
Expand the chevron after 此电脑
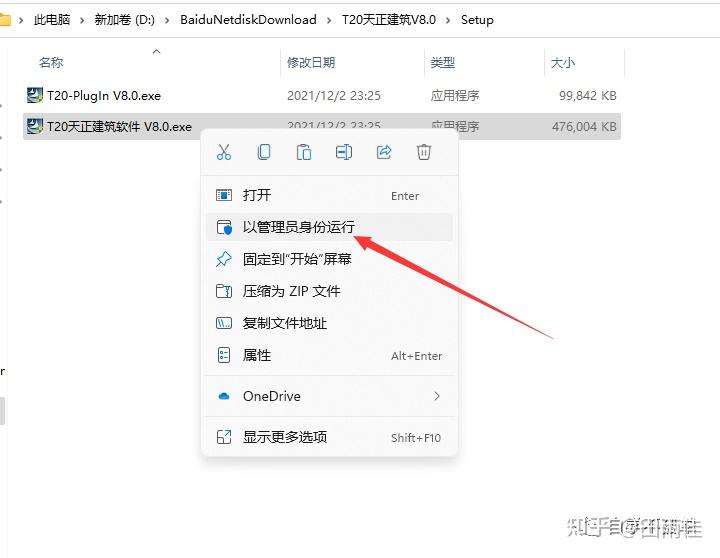(x=82, y=20)
